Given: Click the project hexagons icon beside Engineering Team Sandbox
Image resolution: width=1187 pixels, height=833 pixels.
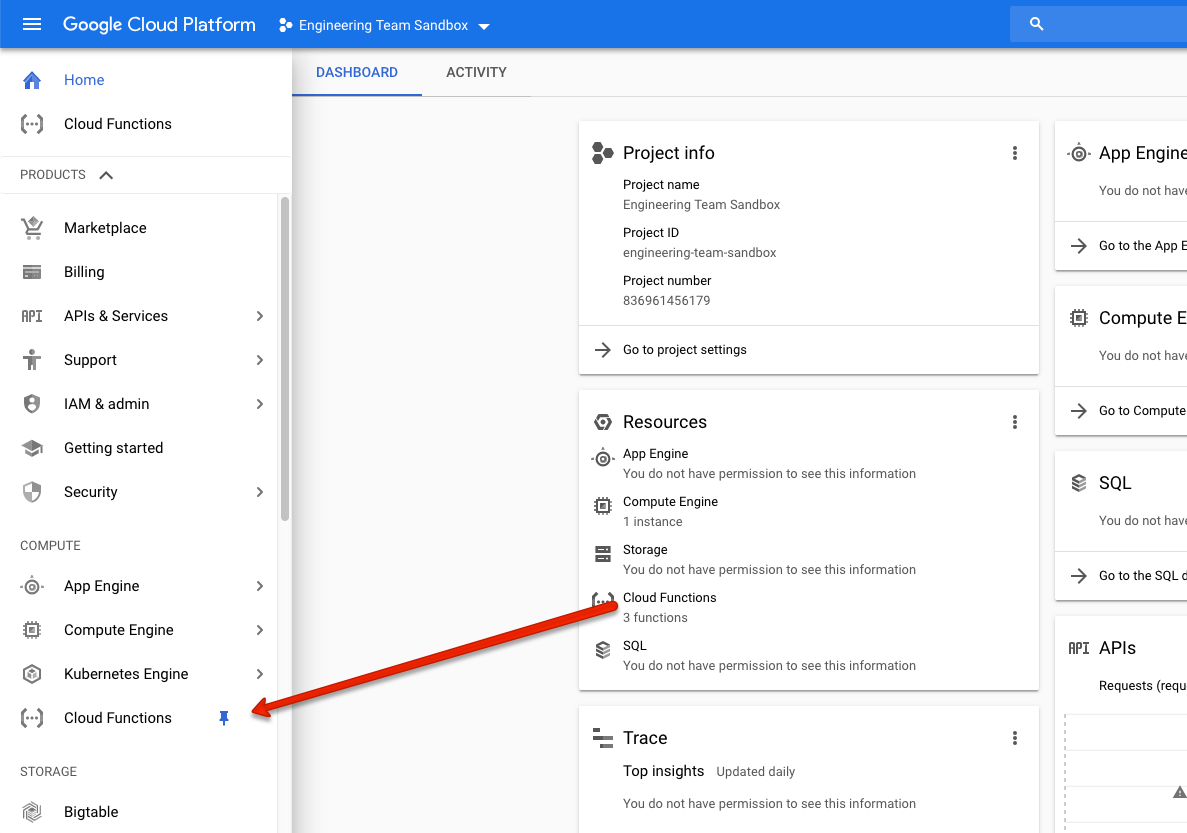Looking at the screenshot, I should tap(285, 26).
